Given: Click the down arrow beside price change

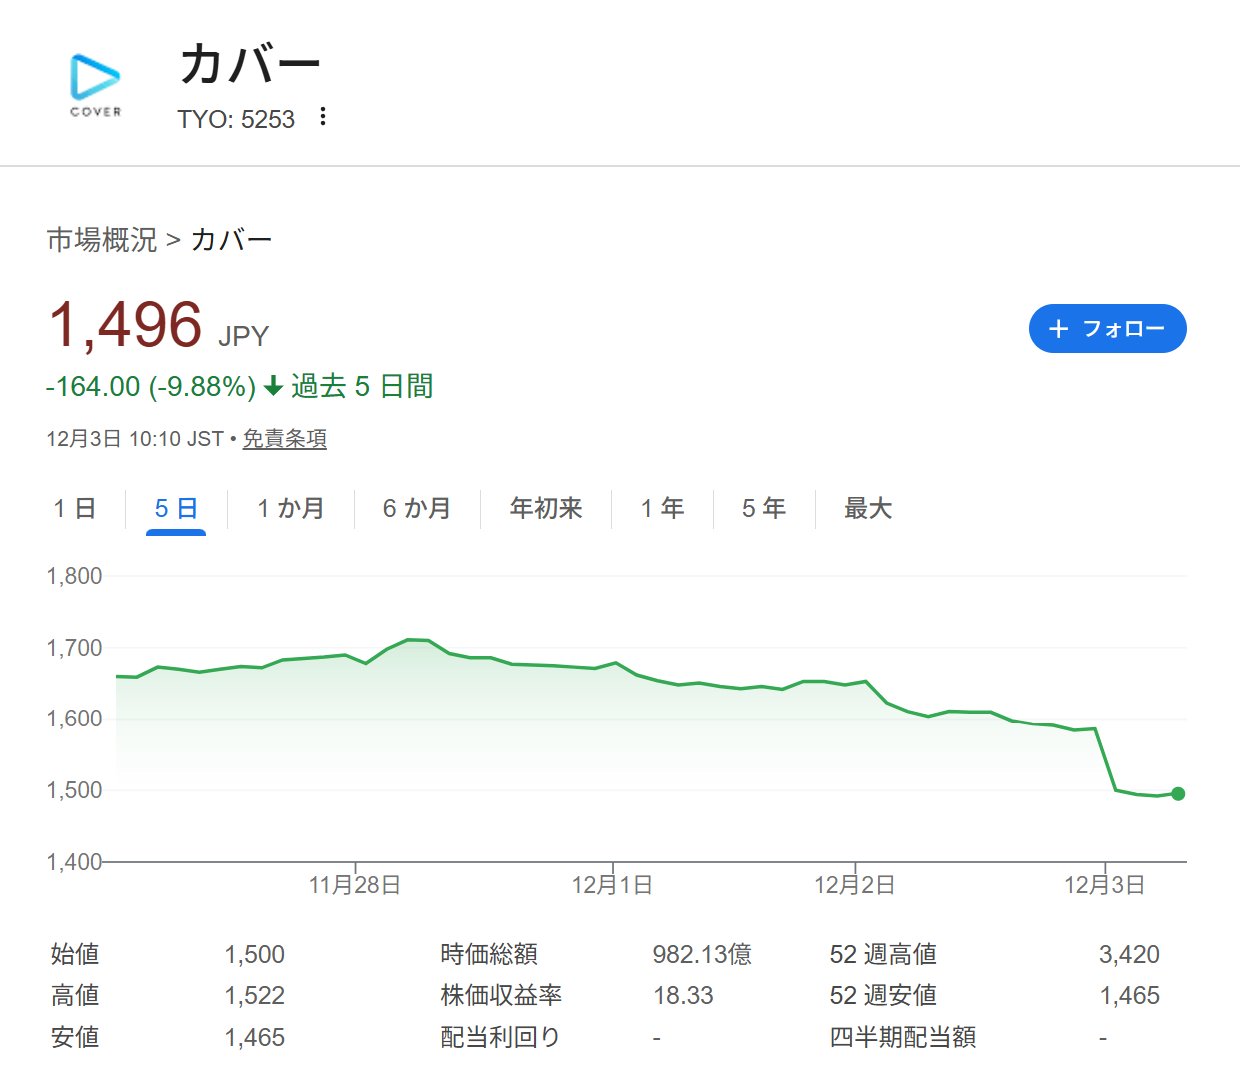Looking at the screenshot, I should coord(273,386).
